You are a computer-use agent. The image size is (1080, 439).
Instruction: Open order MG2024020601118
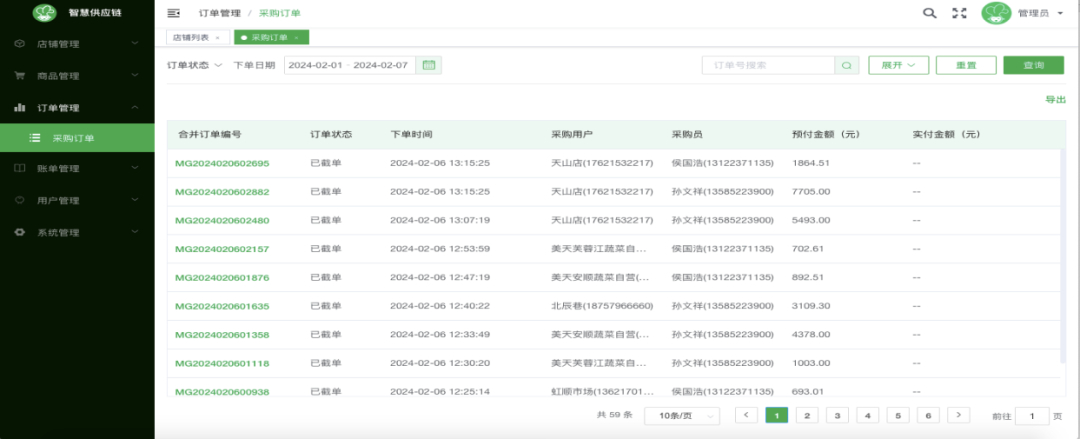click(x=222, y=363)
